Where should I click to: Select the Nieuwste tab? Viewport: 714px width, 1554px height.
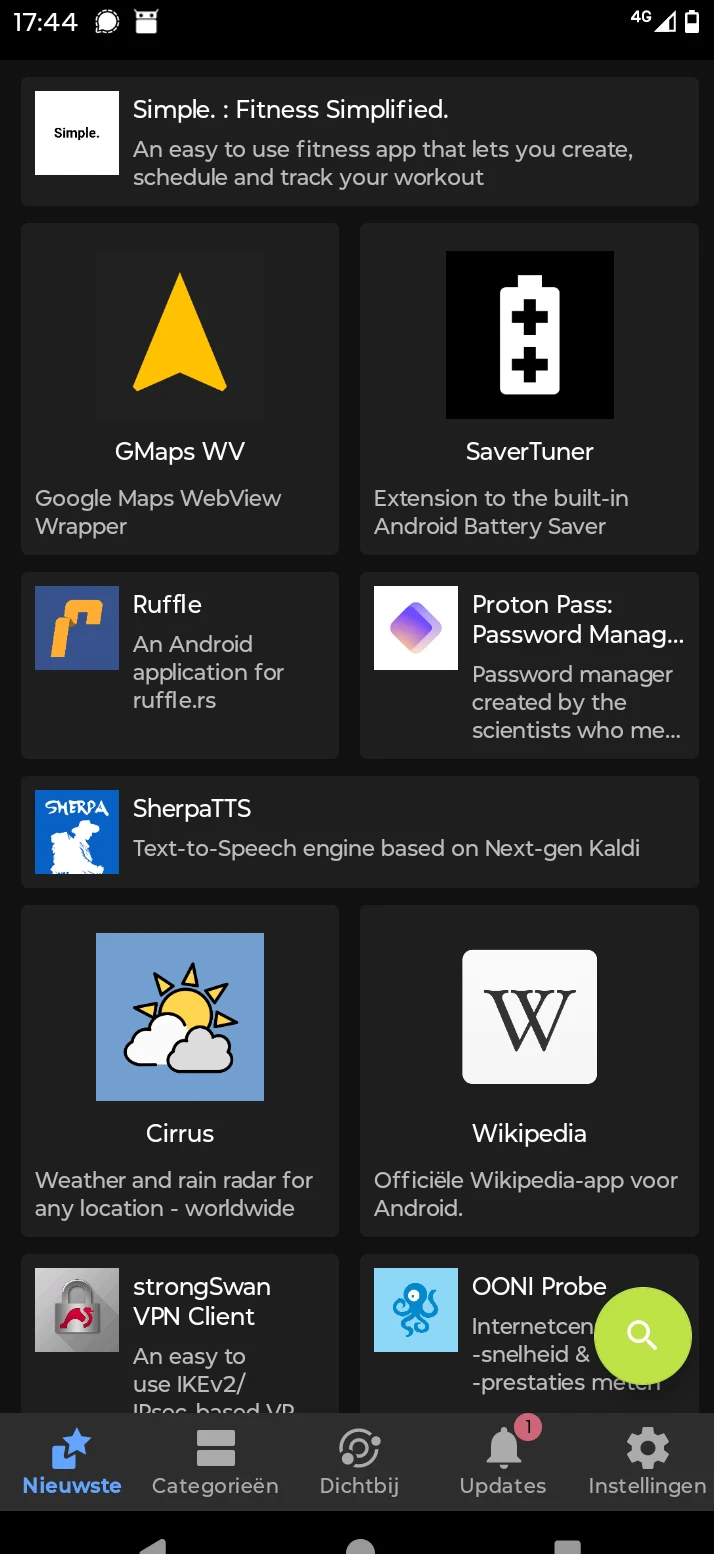(72, 1461)
